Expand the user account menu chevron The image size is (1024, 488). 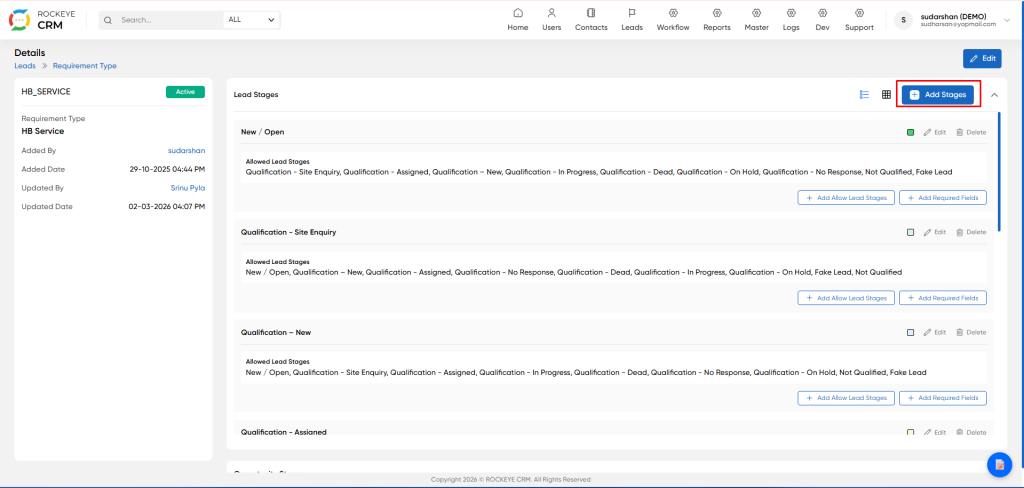tap(1006, 20)
